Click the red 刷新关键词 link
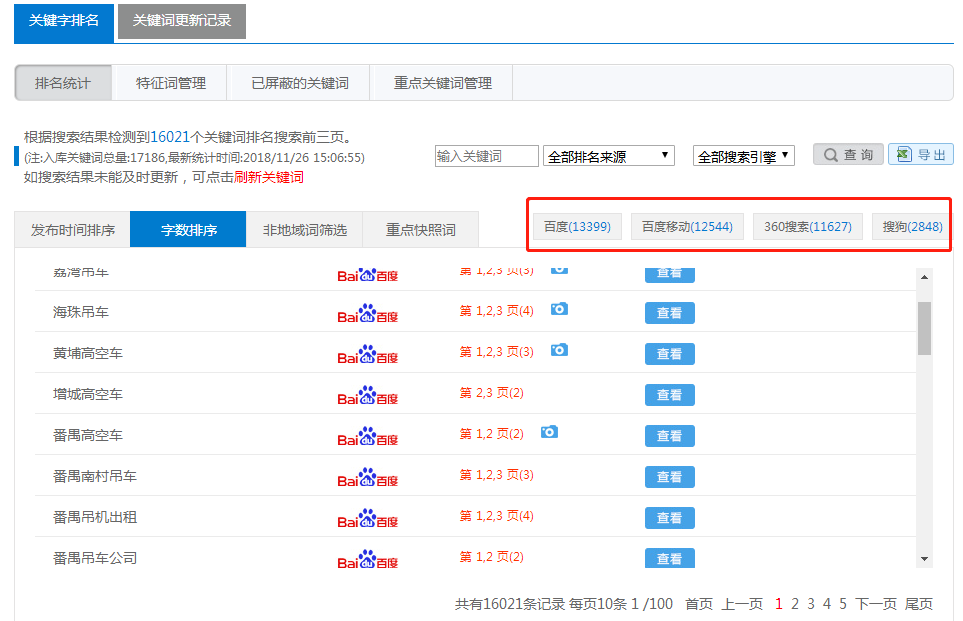The width and height of the screenshot is (963, 621). [269, 178]
